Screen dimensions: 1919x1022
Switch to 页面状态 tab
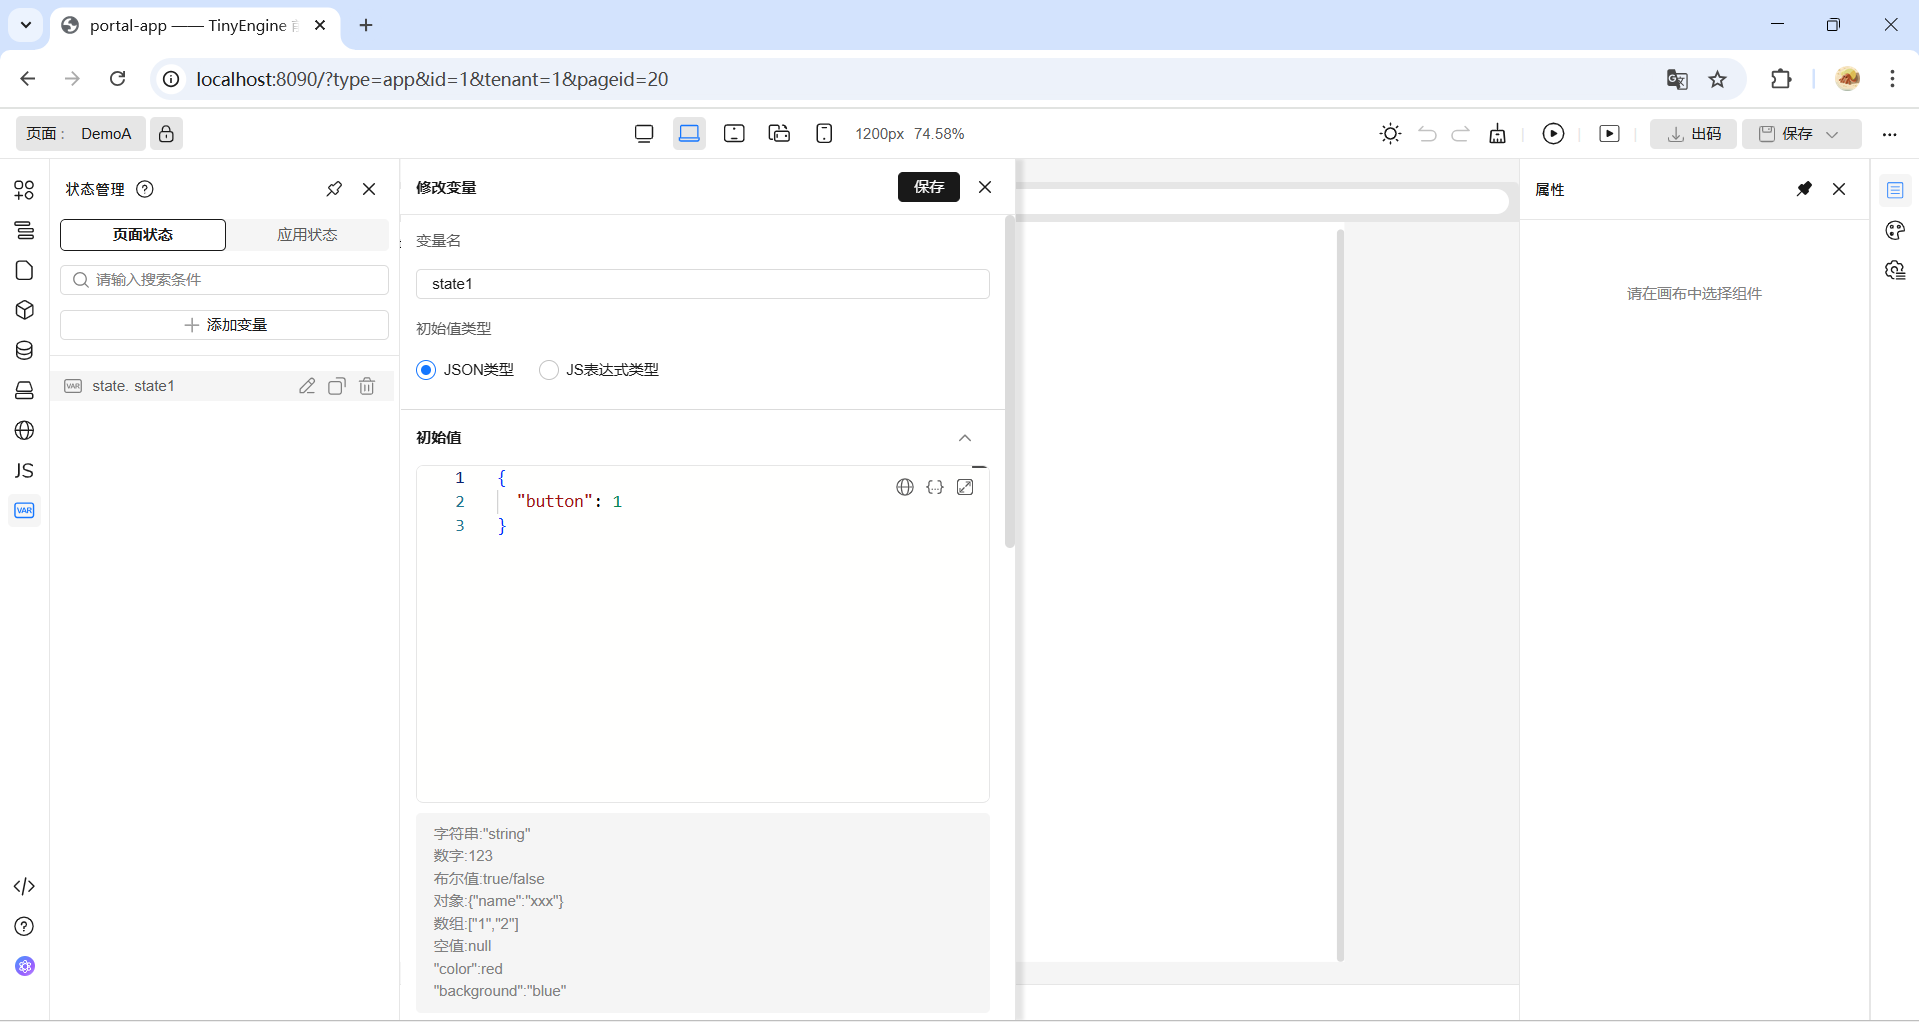coord(143,235)
